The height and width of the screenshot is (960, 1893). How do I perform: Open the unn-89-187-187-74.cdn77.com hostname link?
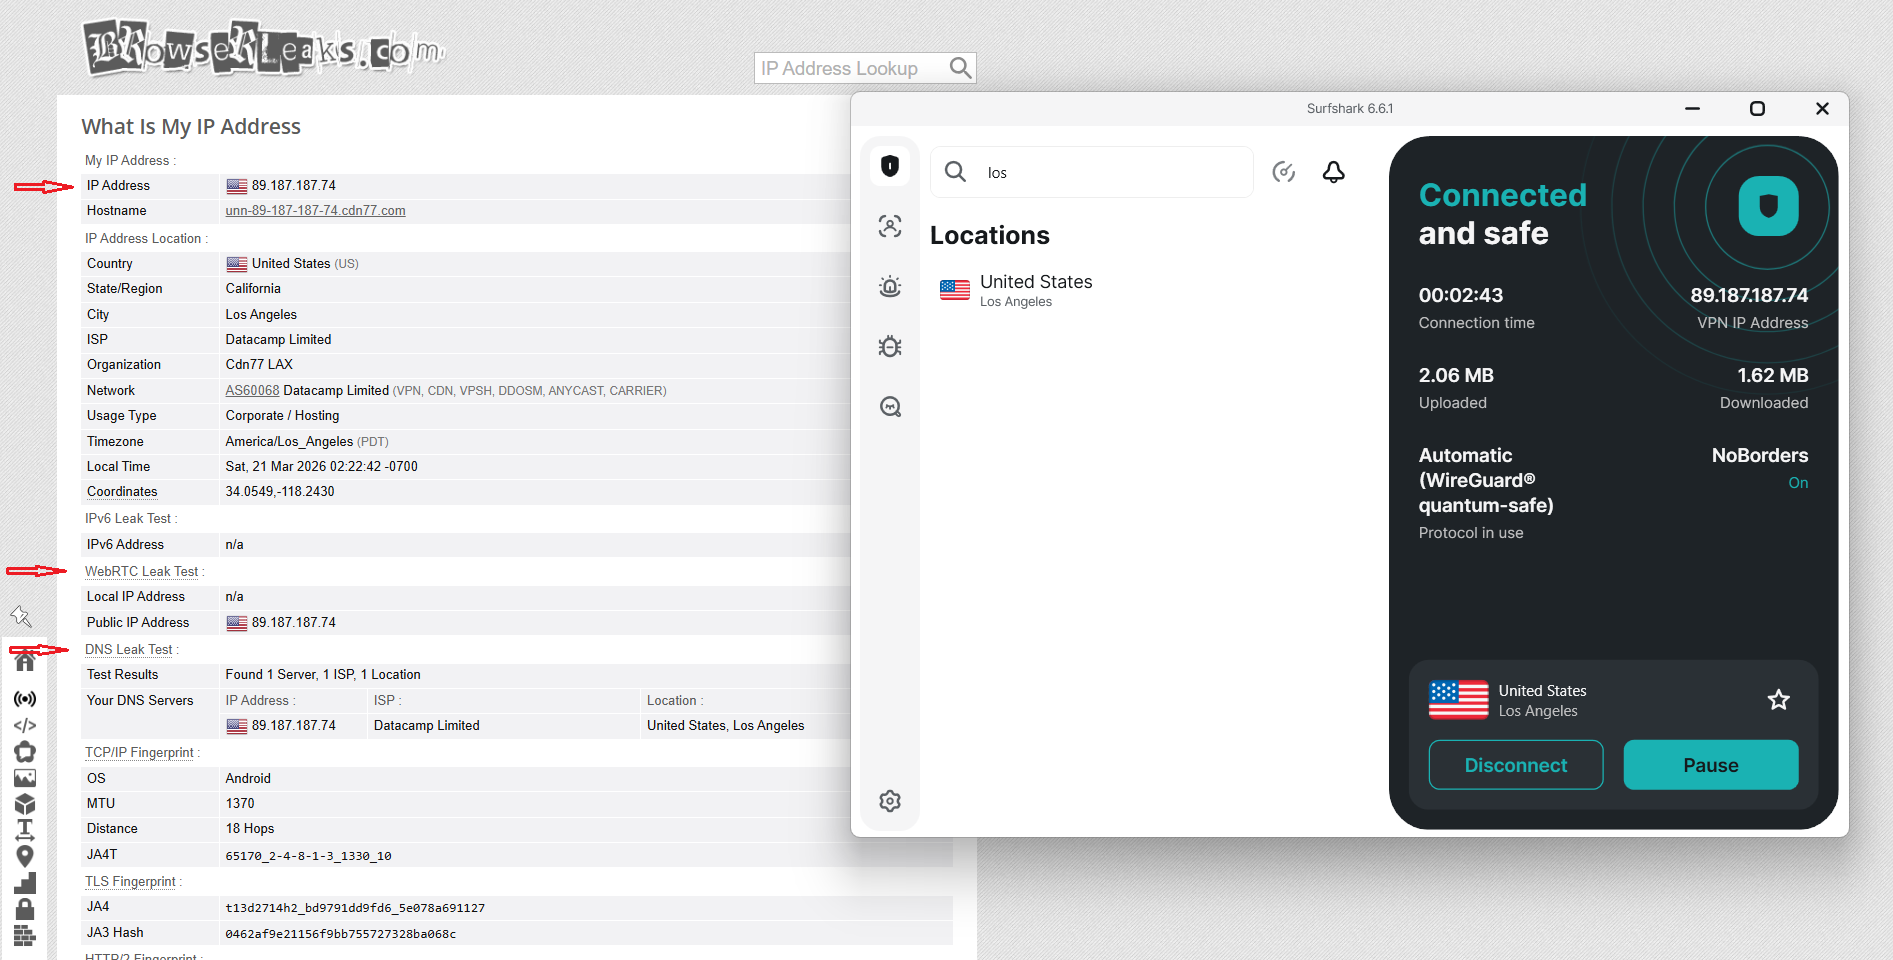click(315, 211)
